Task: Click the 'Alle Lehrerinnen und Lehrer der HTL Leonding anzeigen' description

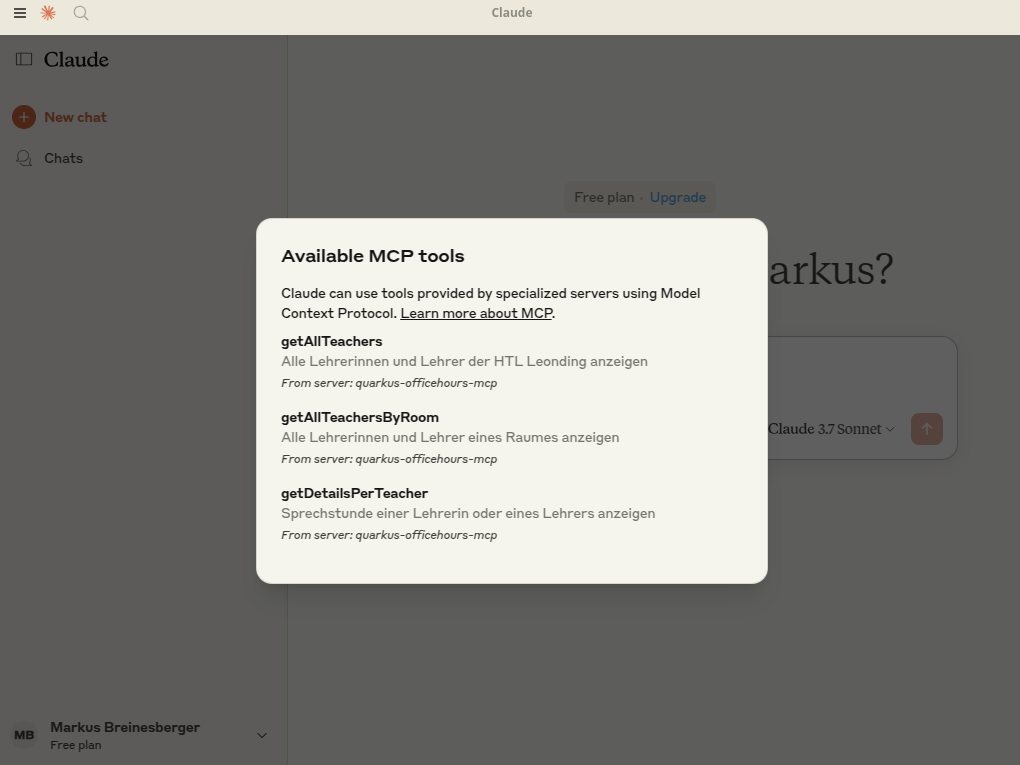Action: [x=464, y=361]
